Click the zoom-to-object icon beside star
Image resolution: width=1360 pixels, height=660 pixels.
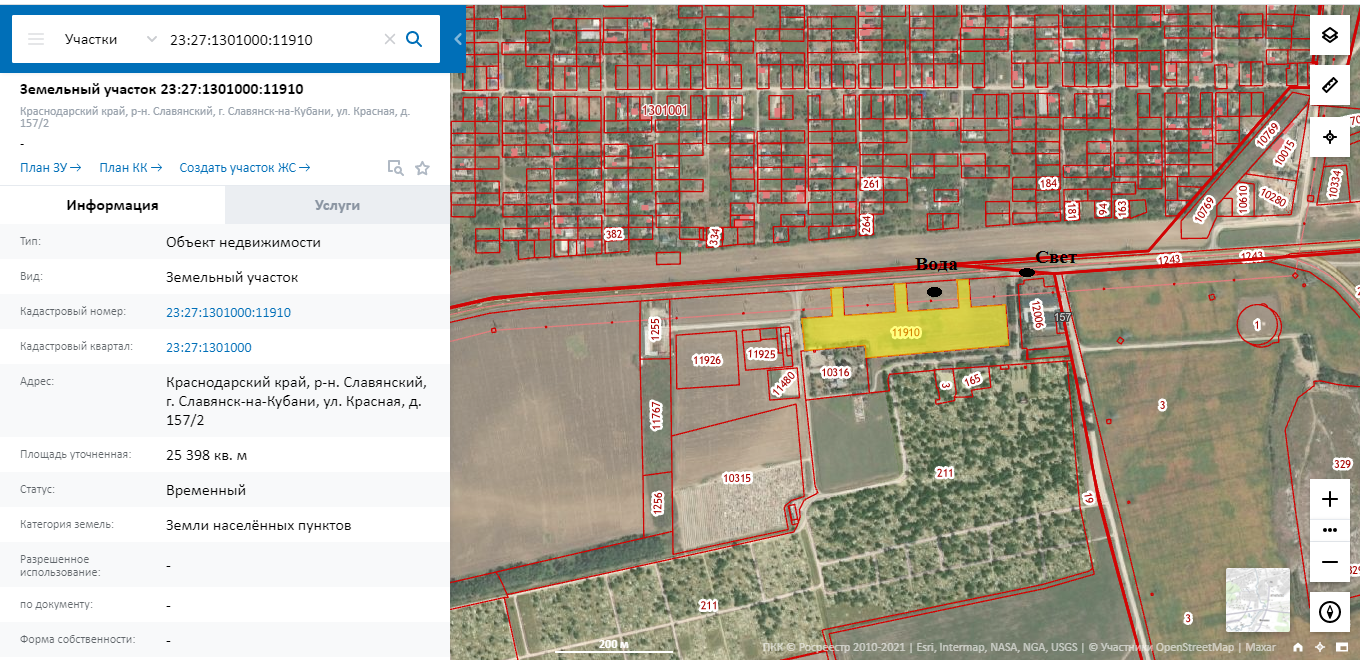click(396, 168)
